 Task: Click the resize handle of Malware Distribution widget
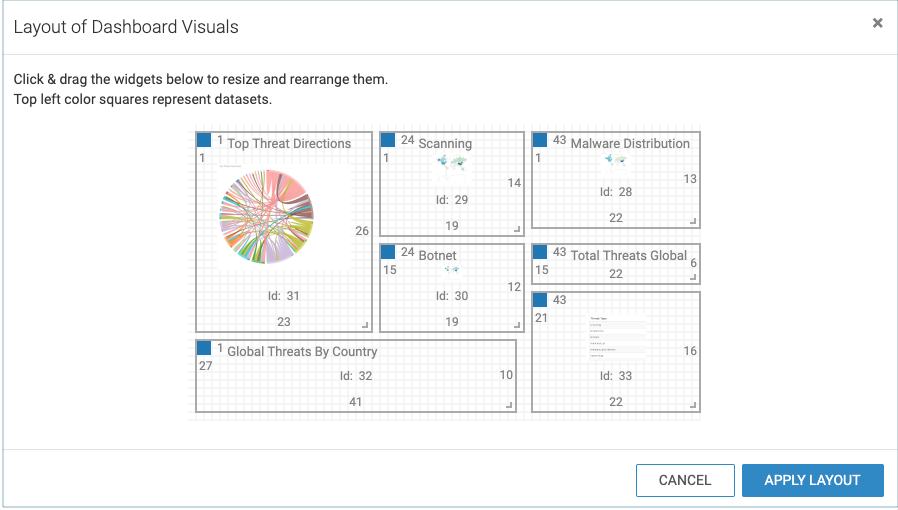pyautogui.click(x=693, y=221)
